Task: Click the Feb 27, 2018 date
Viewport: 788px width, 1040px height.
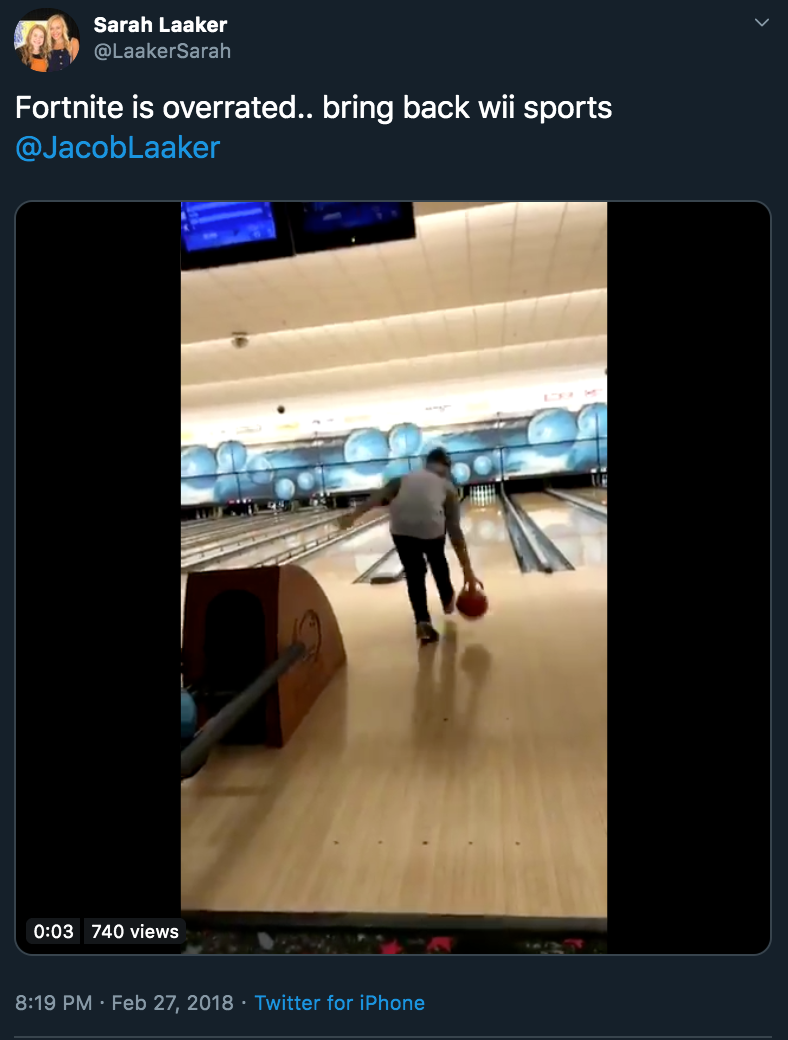Action: coord(172,1002)
